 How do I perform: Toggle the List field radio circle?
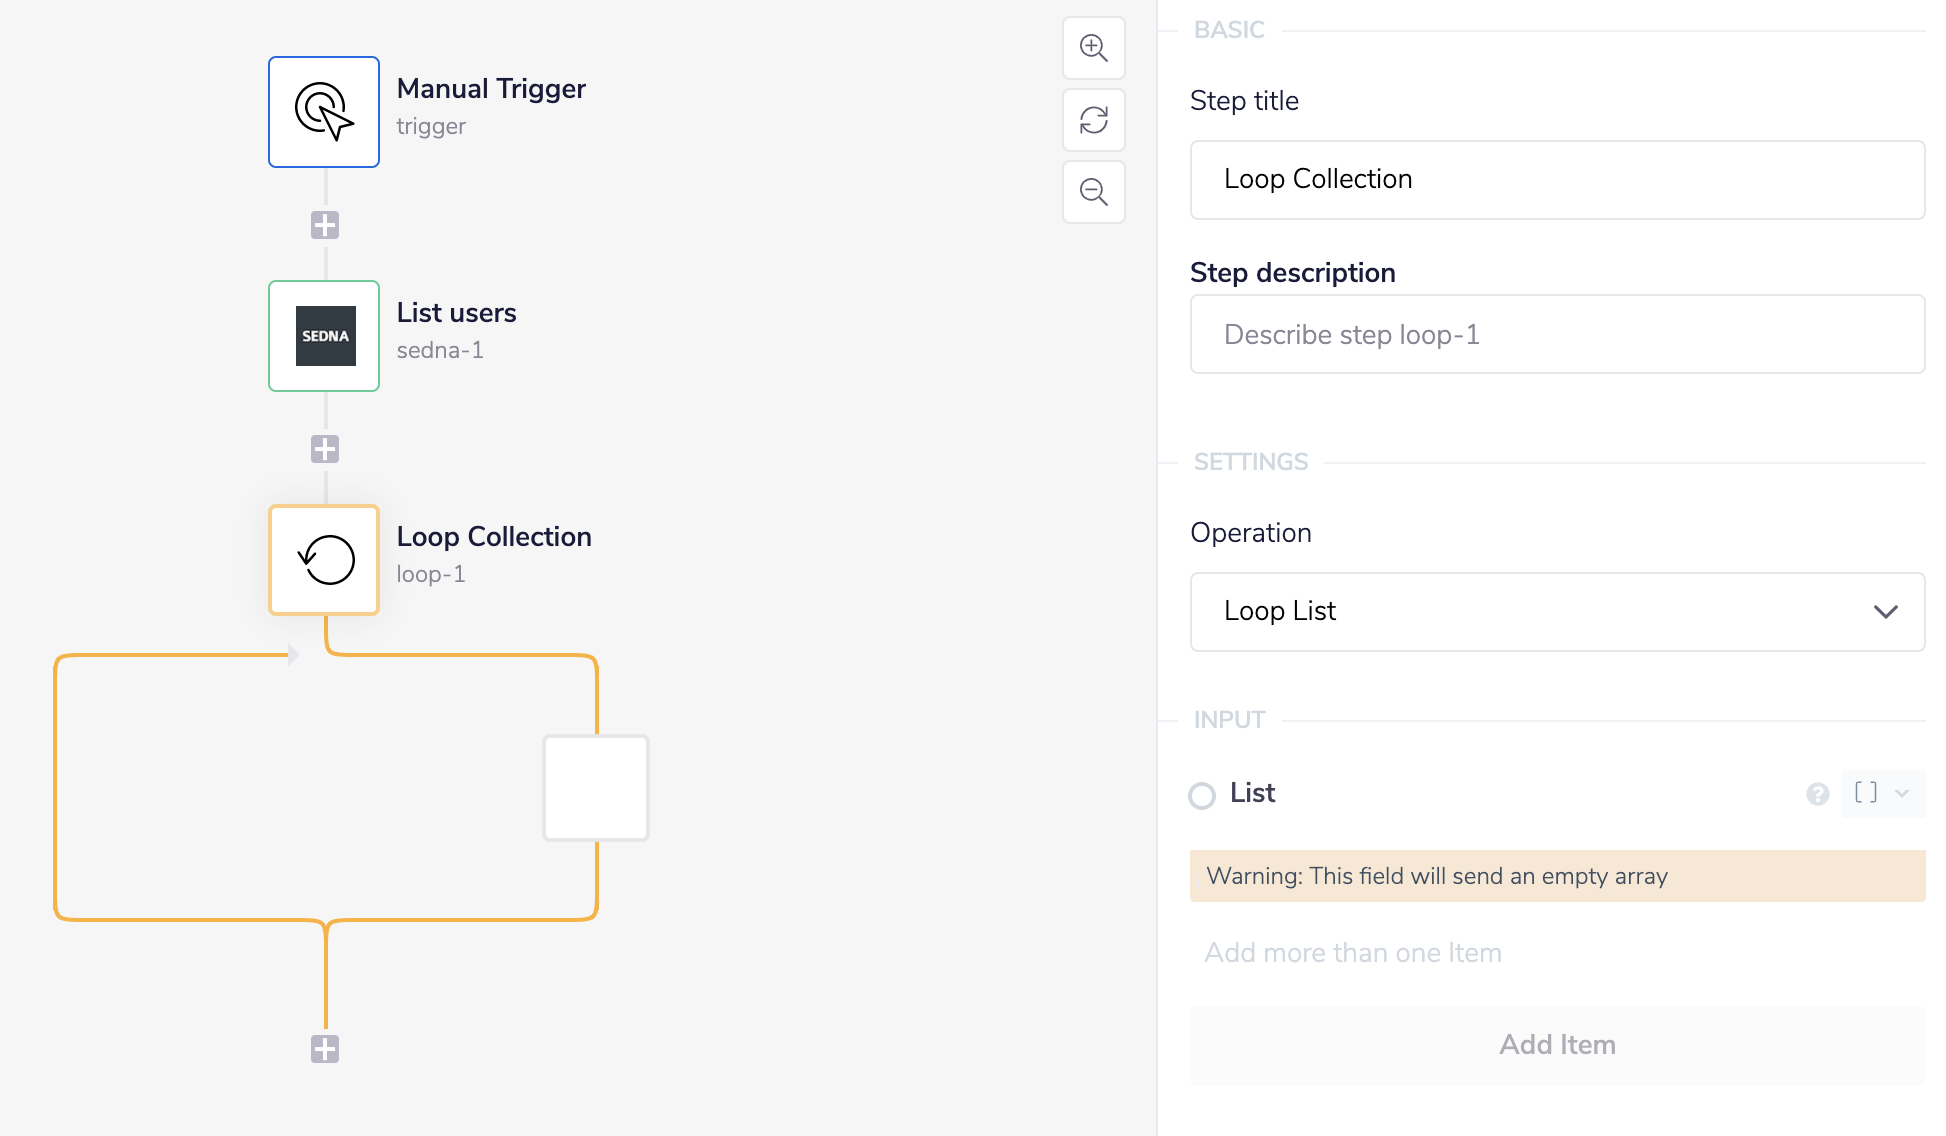click(1202, 796)
